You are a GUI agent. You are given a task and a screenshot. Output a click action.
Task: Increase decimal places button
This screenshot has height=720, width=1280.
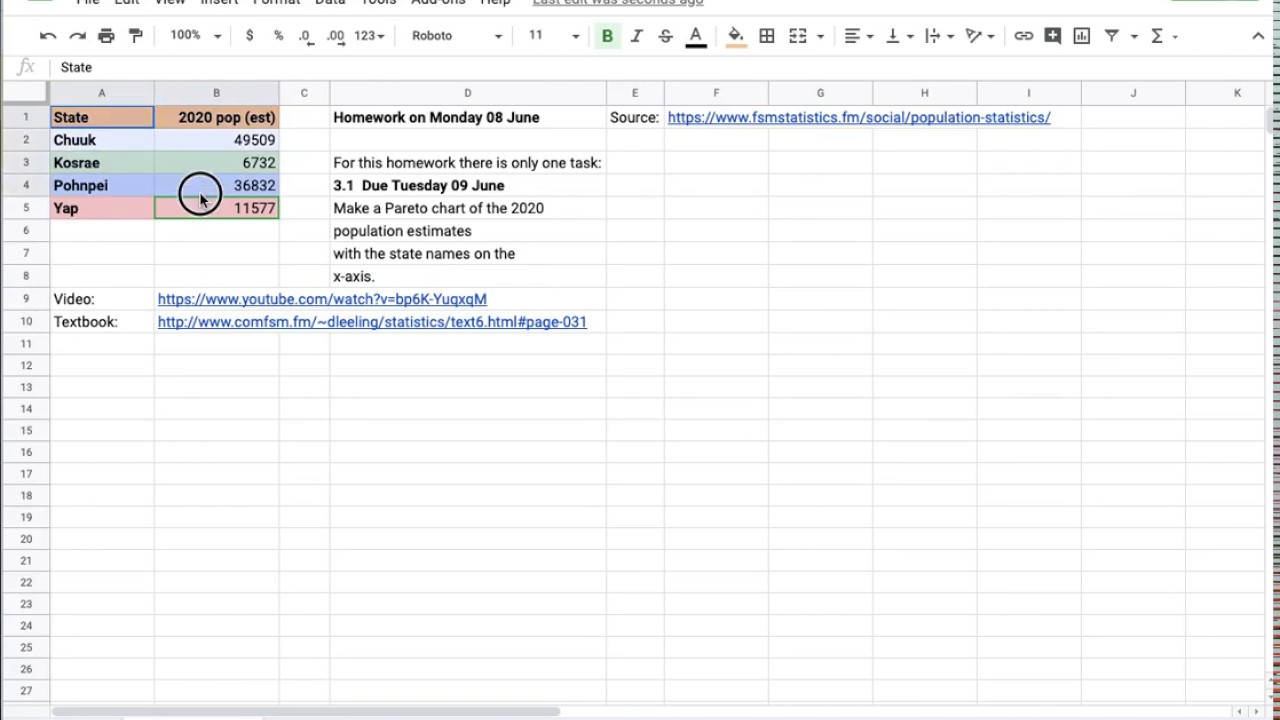[x=336, y=36]
